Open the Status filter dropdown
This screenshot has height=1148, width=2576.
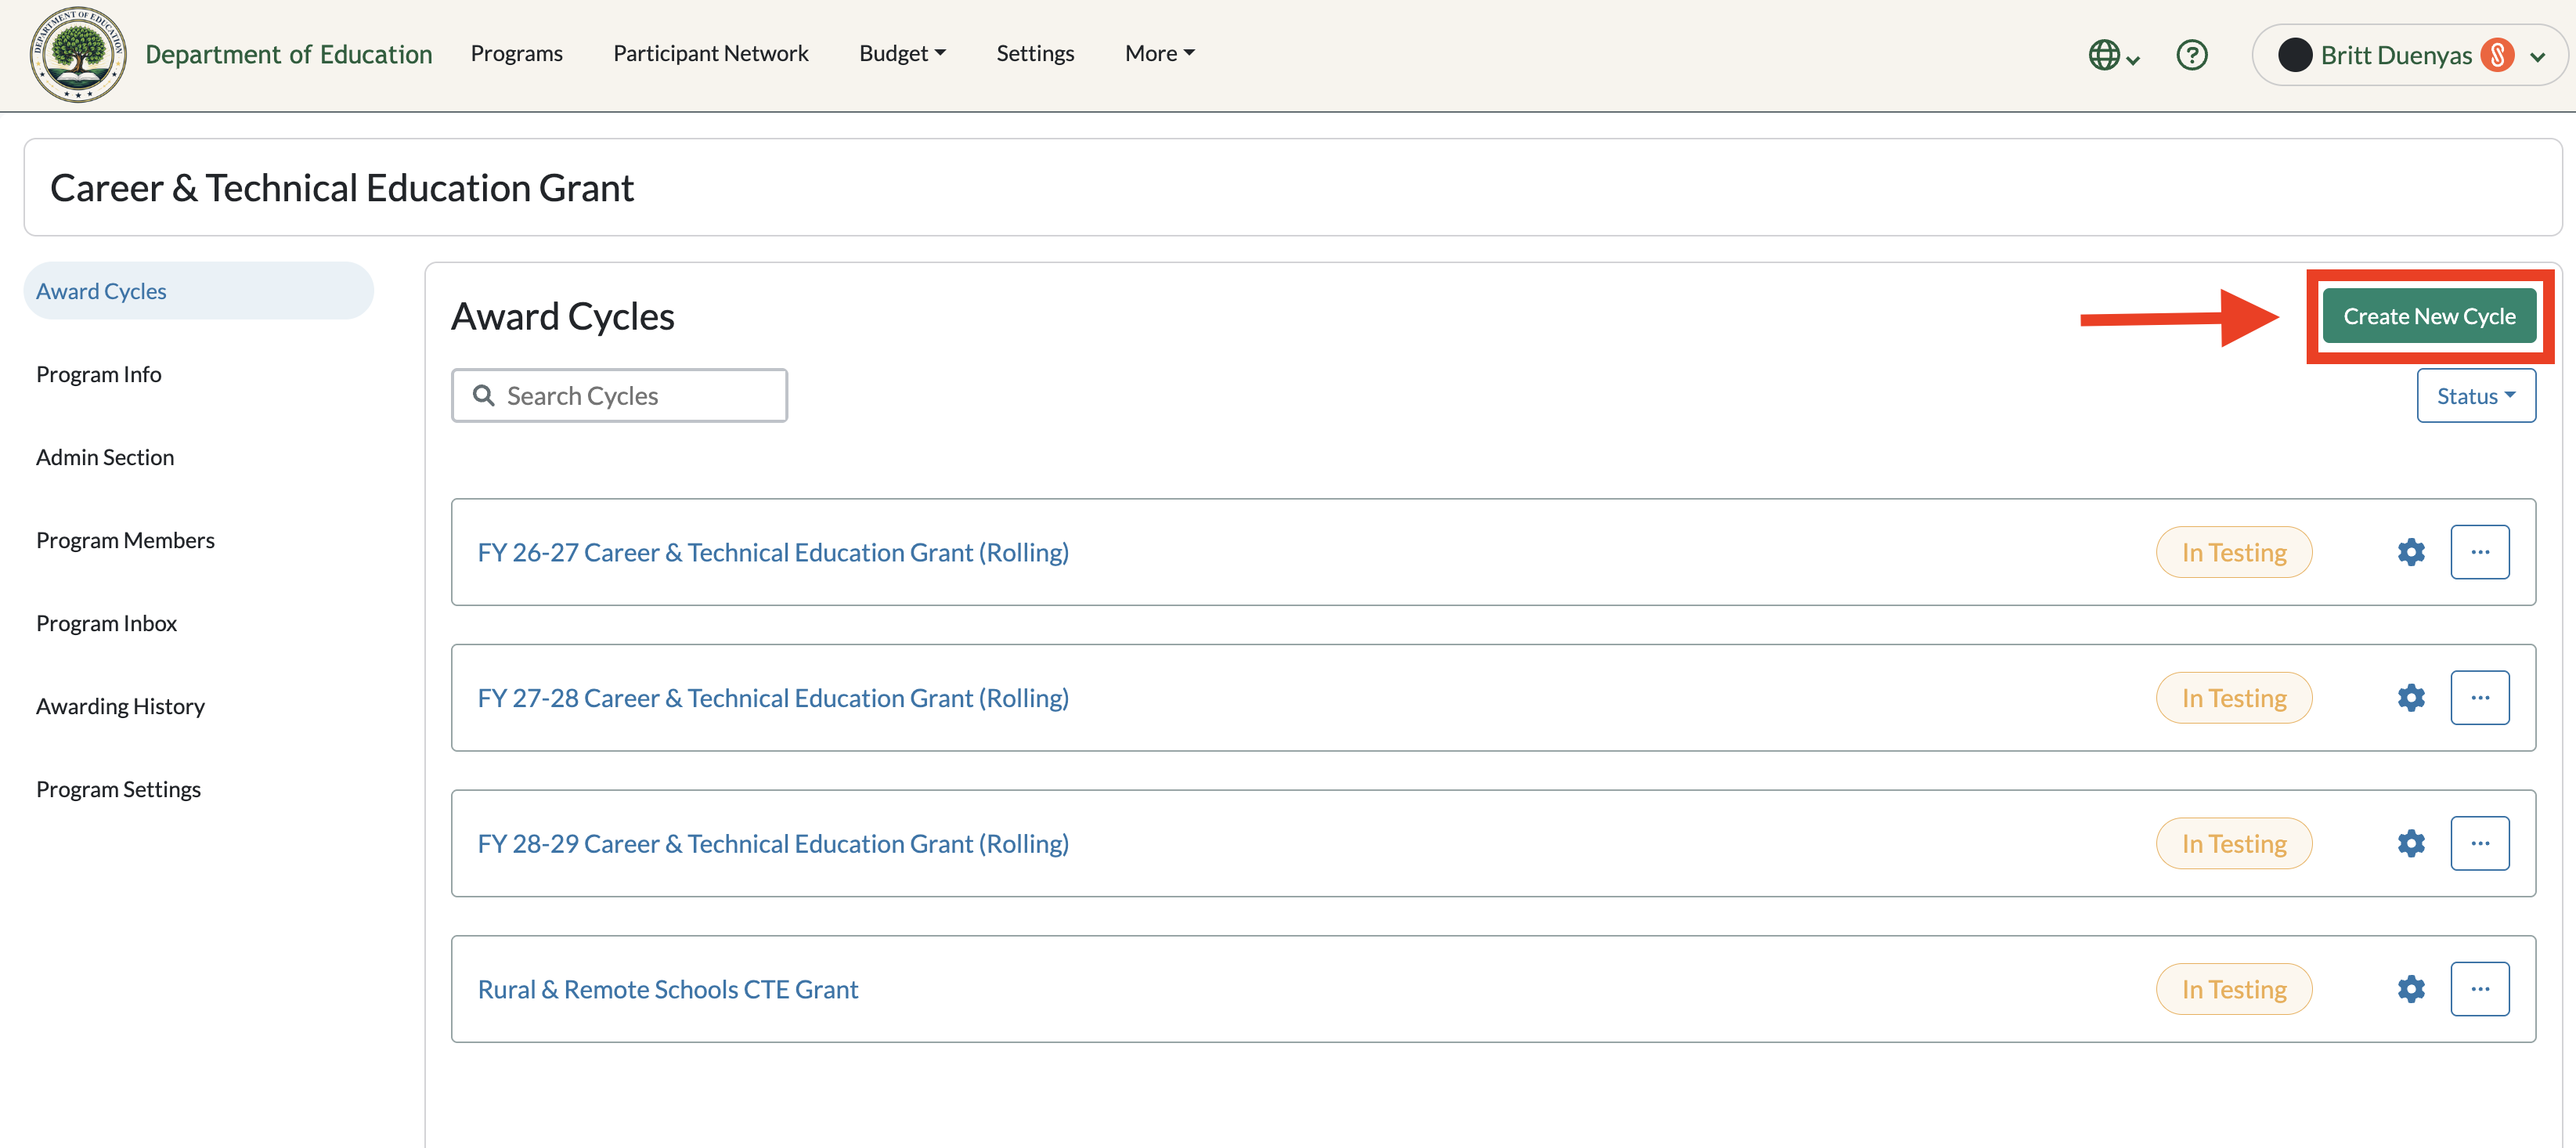2476,396
